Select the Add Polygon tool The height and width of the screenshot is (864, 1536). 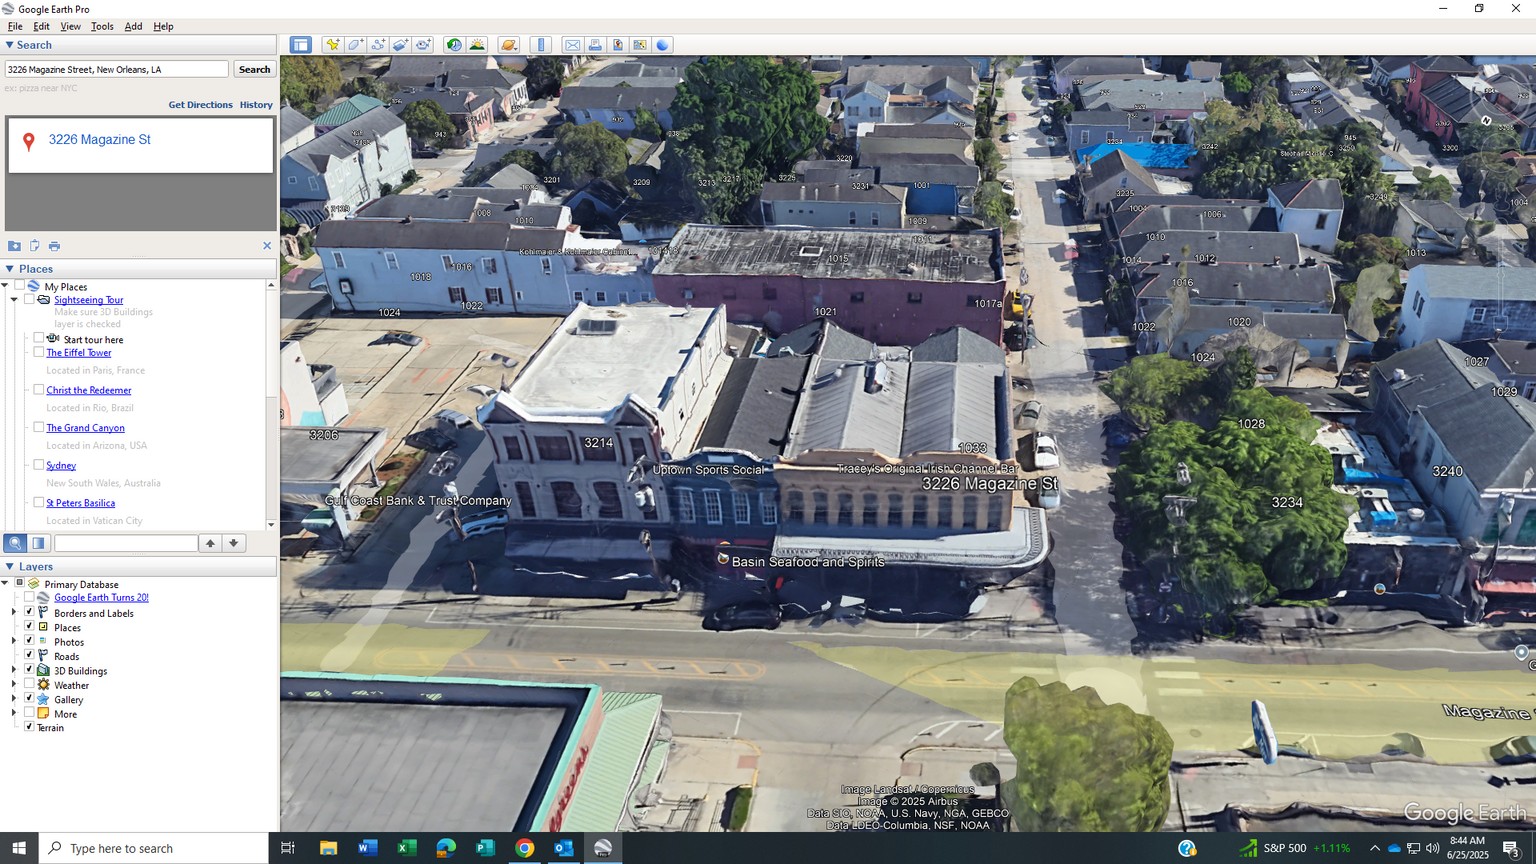tap(355, 45)
